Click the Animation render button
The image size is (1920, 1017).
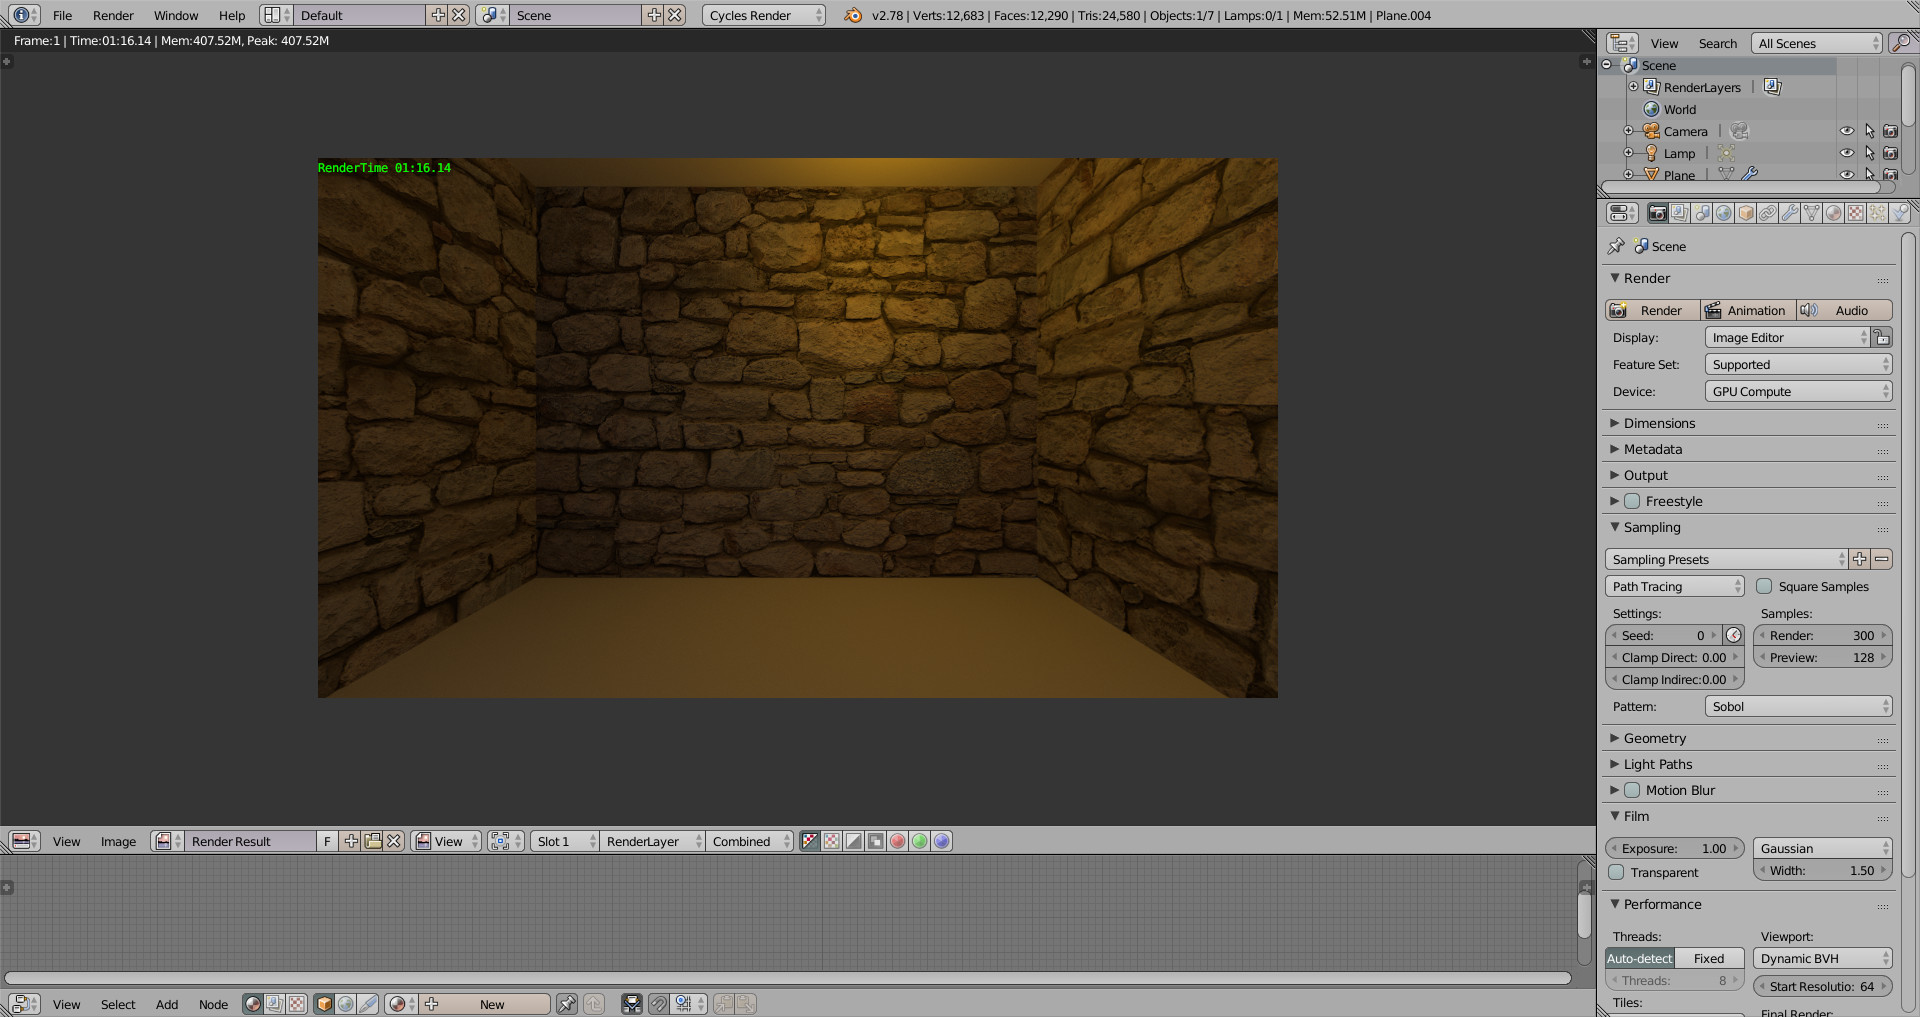[1748, 311]
